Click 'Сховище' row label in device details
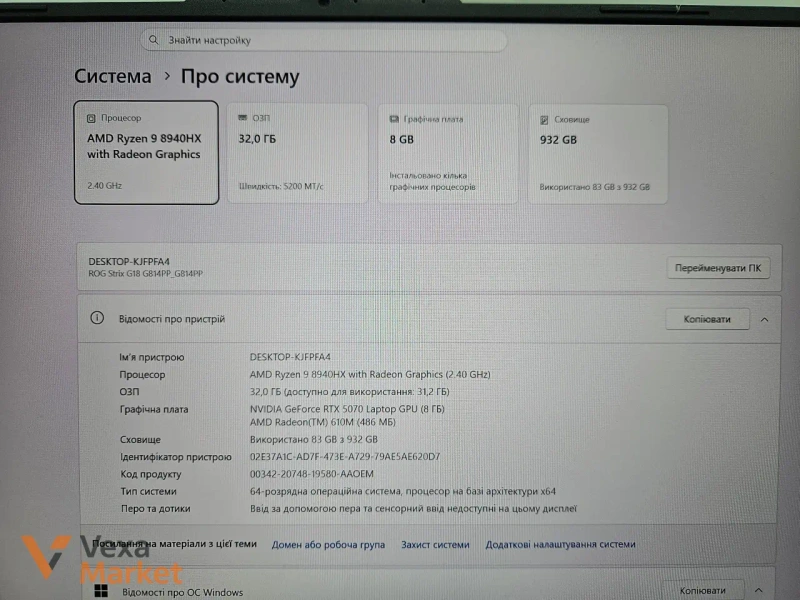Viewport: 800px width, 600px height. click(x=140, y=440)
